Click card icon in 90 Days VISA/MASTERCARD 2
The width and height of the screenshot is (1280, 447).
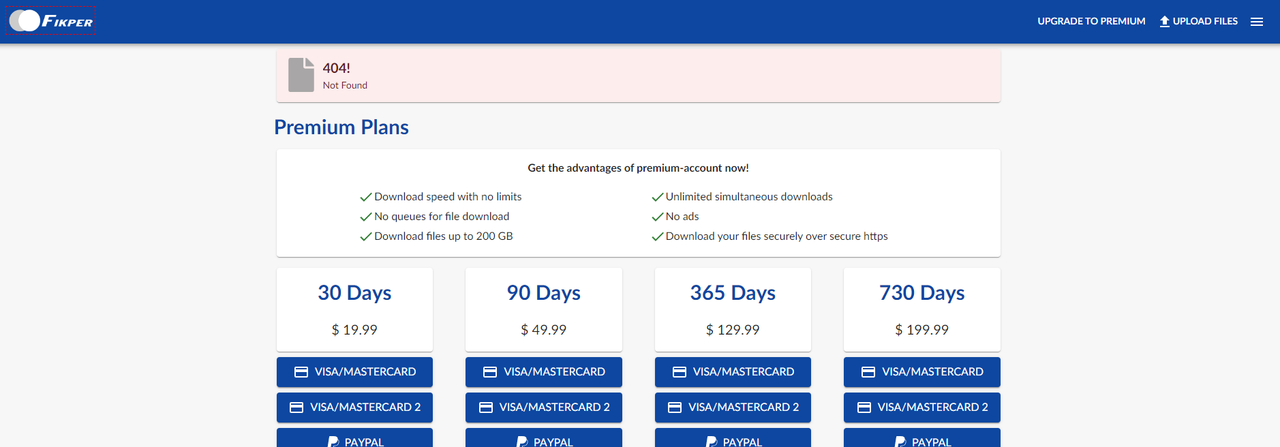[485, 408]
